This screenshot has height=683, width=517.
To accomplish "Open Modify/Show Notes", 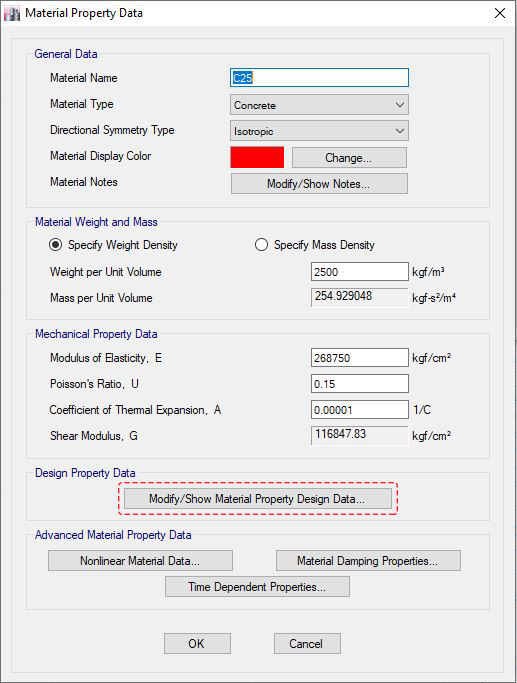I will click(319, 184).
